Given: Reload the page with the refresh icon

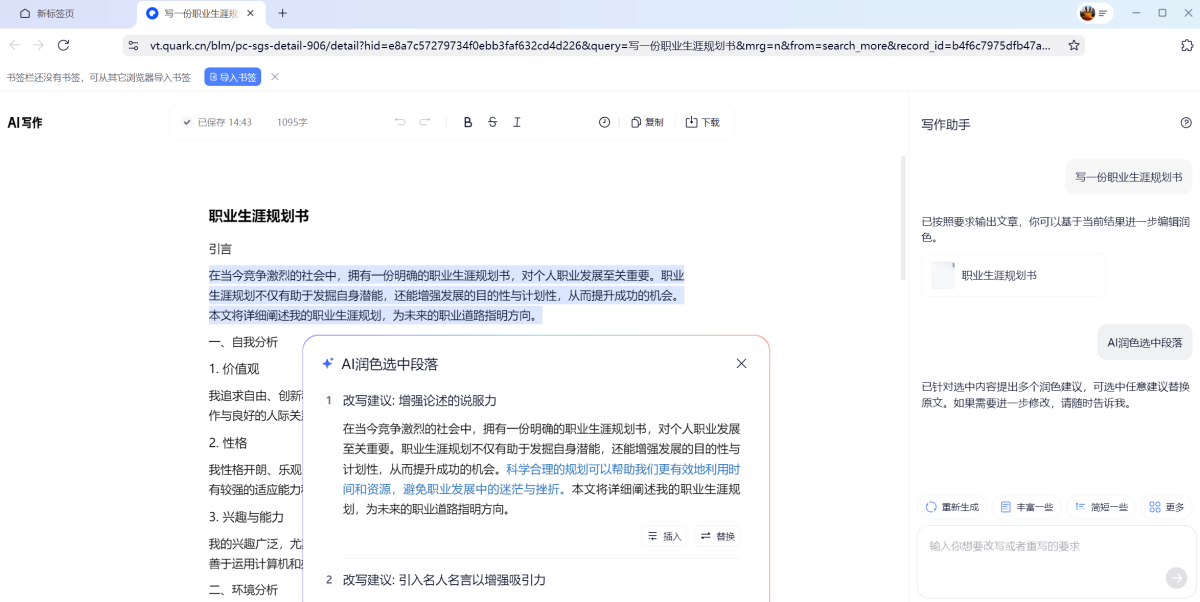Looking at the screenshot, I should pyautogui.click(x=63, y=45).
